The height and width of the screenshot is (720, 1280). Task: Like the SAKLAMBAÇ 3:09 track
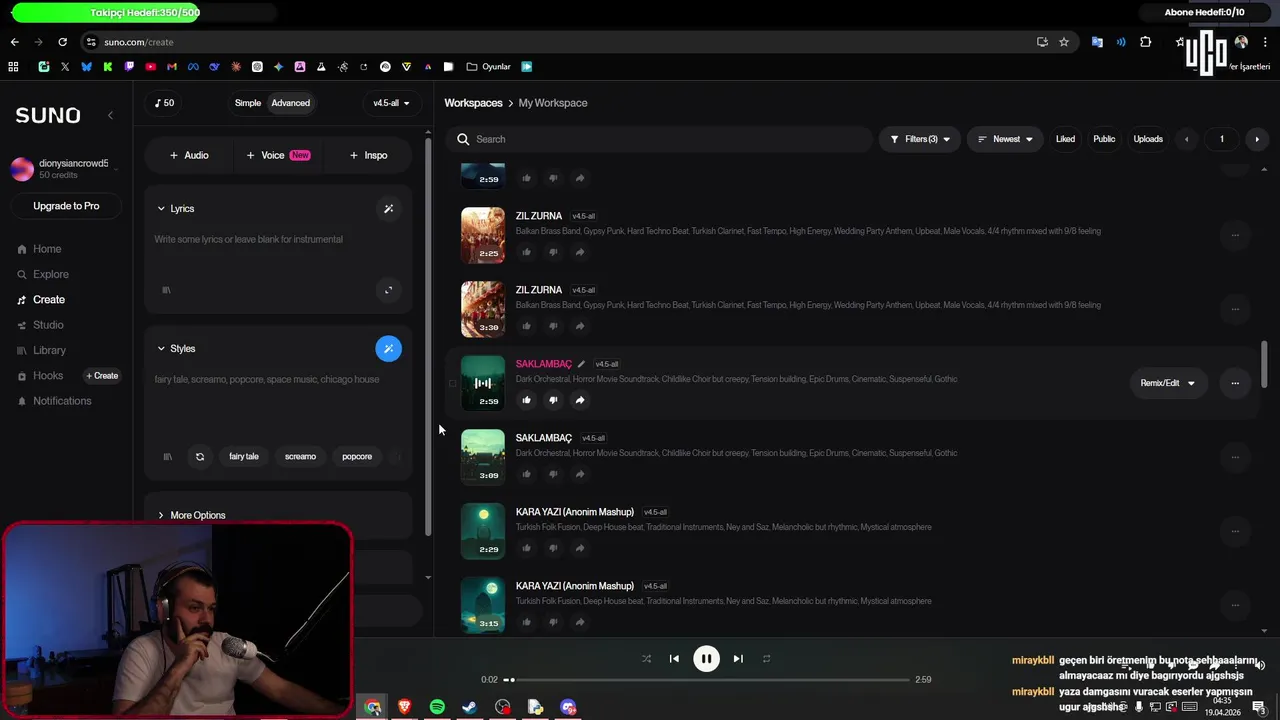(x=527, y=474)
